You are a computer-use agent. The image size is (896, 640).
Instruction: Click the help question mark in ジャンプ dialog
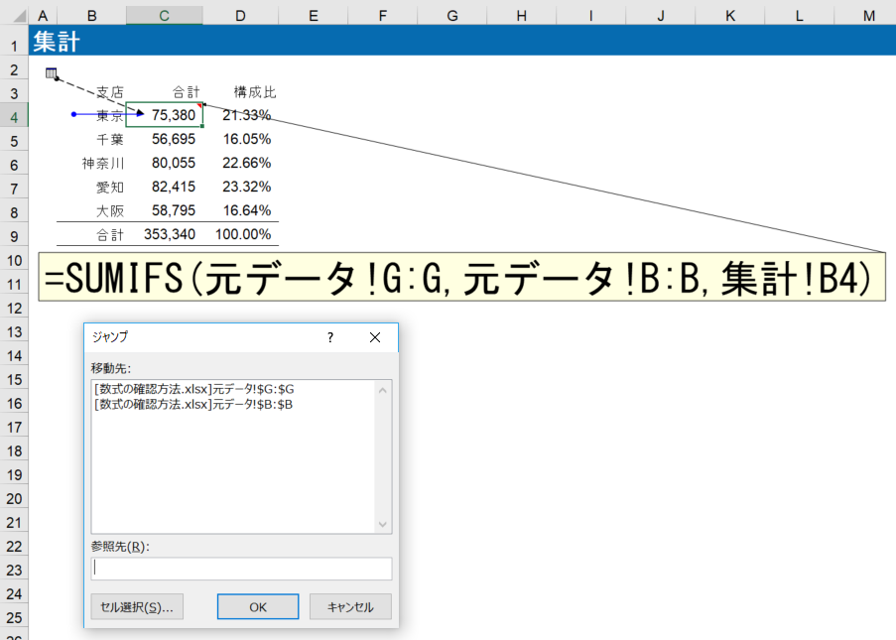[330, 338]
